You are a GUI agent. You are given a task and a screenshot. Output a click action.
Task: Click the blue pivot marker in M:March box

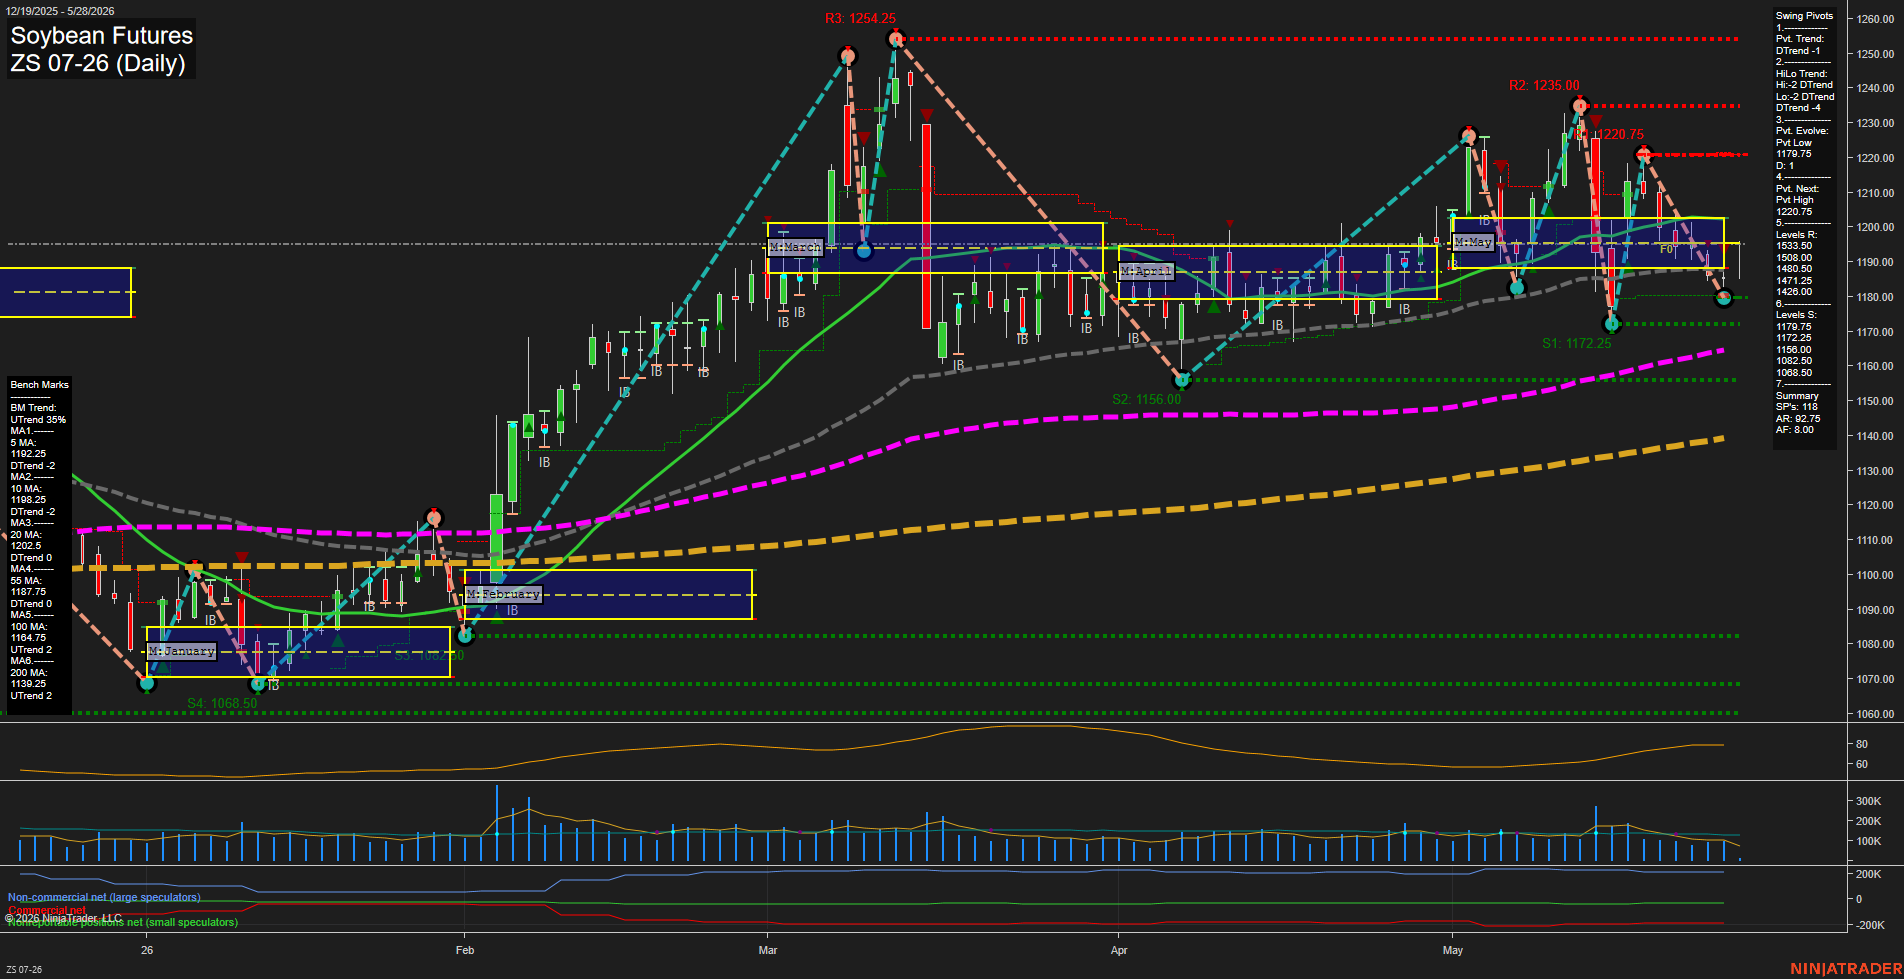(x=865, y=251)
